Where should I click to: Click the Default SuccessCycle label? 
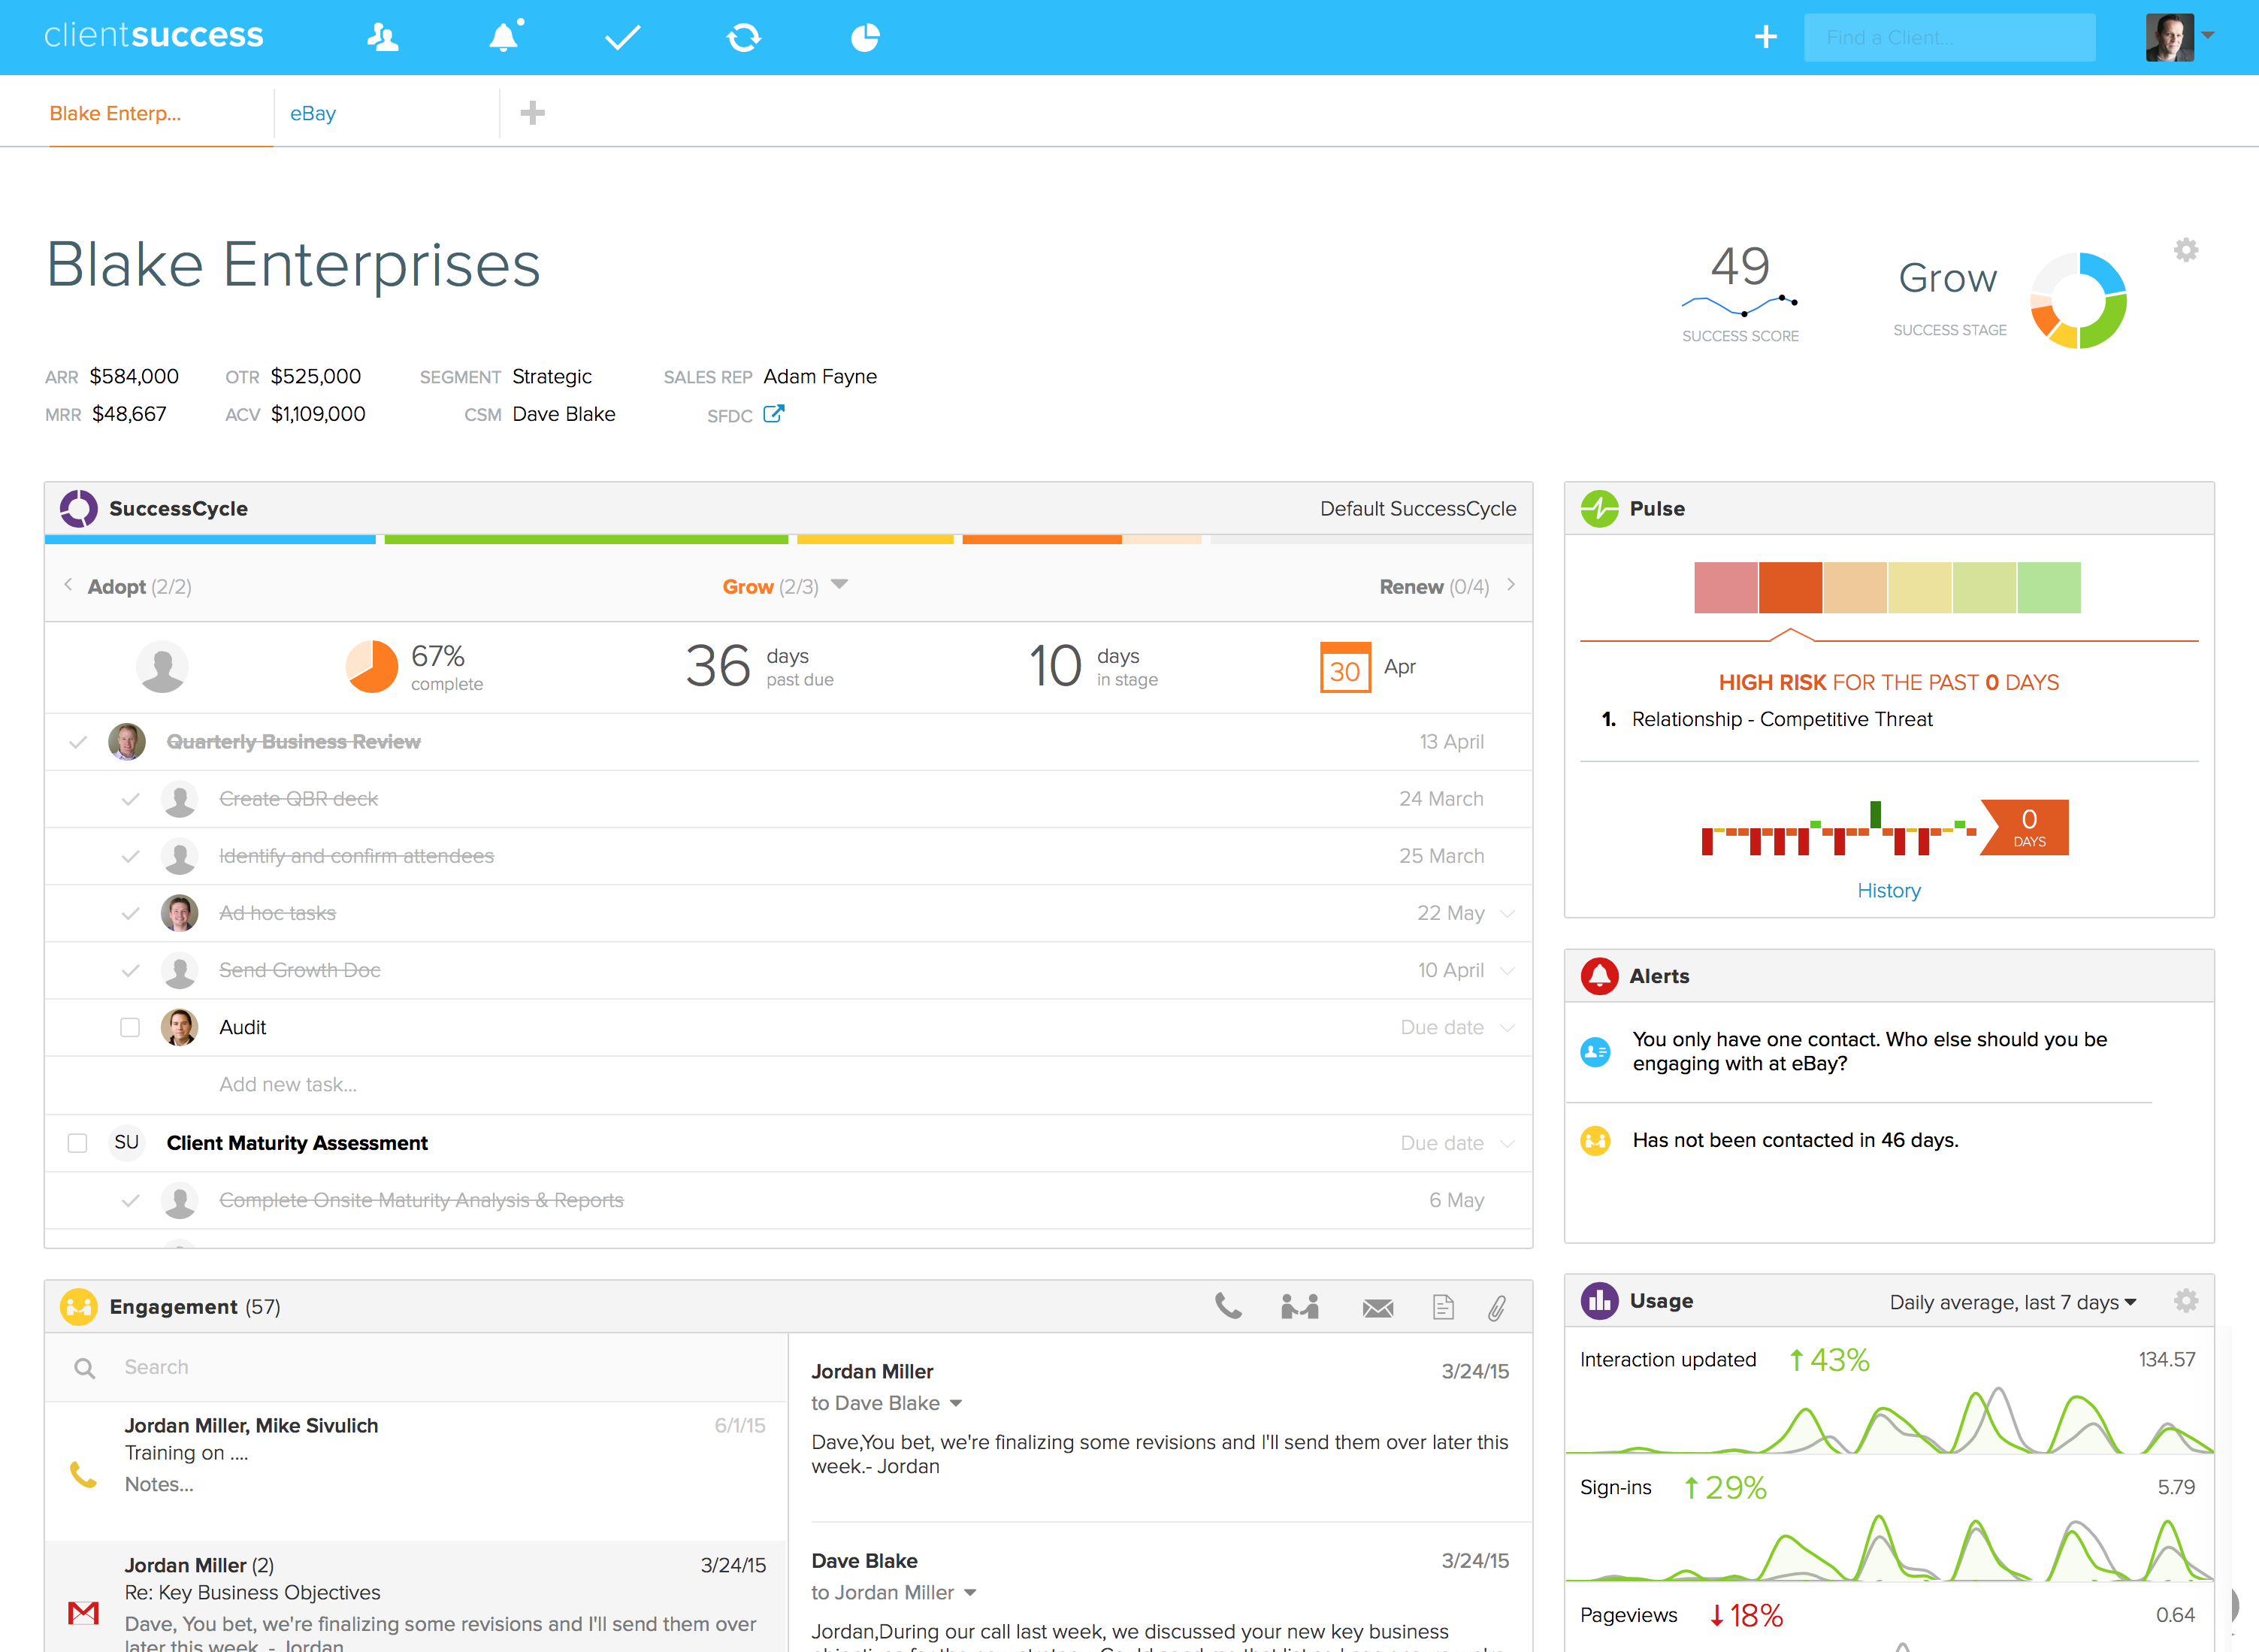pyautogui.click(x=1418, y=509)
